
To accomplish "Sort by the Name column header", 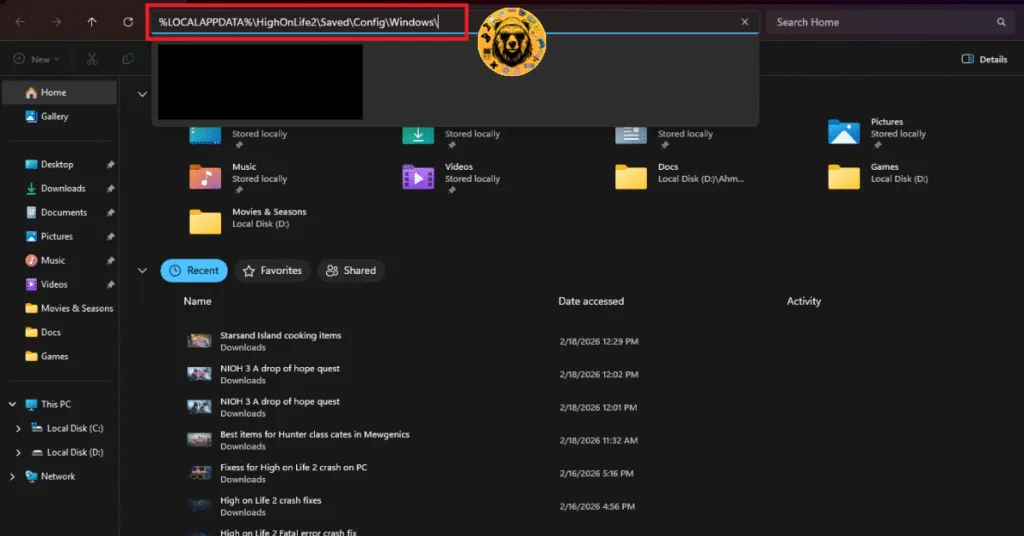I will 197,301.
